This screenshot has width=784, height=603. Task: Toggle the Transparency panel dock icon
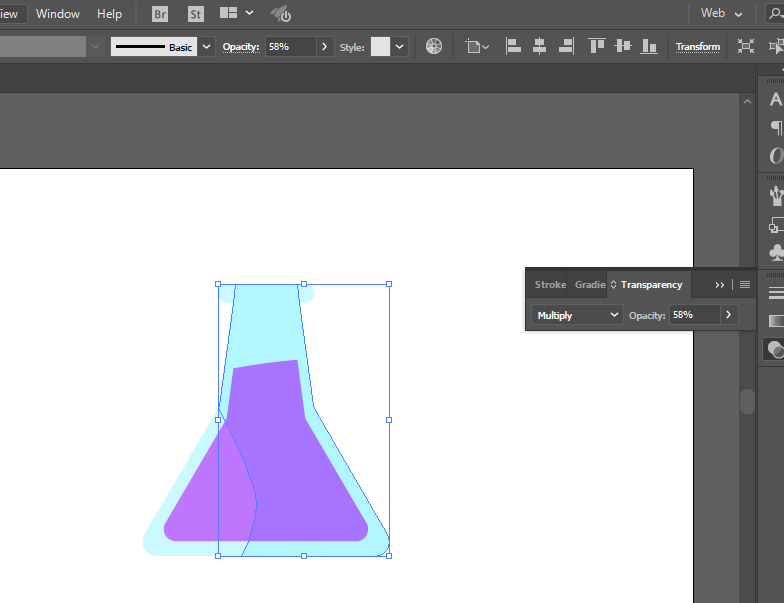click(774, 349)
